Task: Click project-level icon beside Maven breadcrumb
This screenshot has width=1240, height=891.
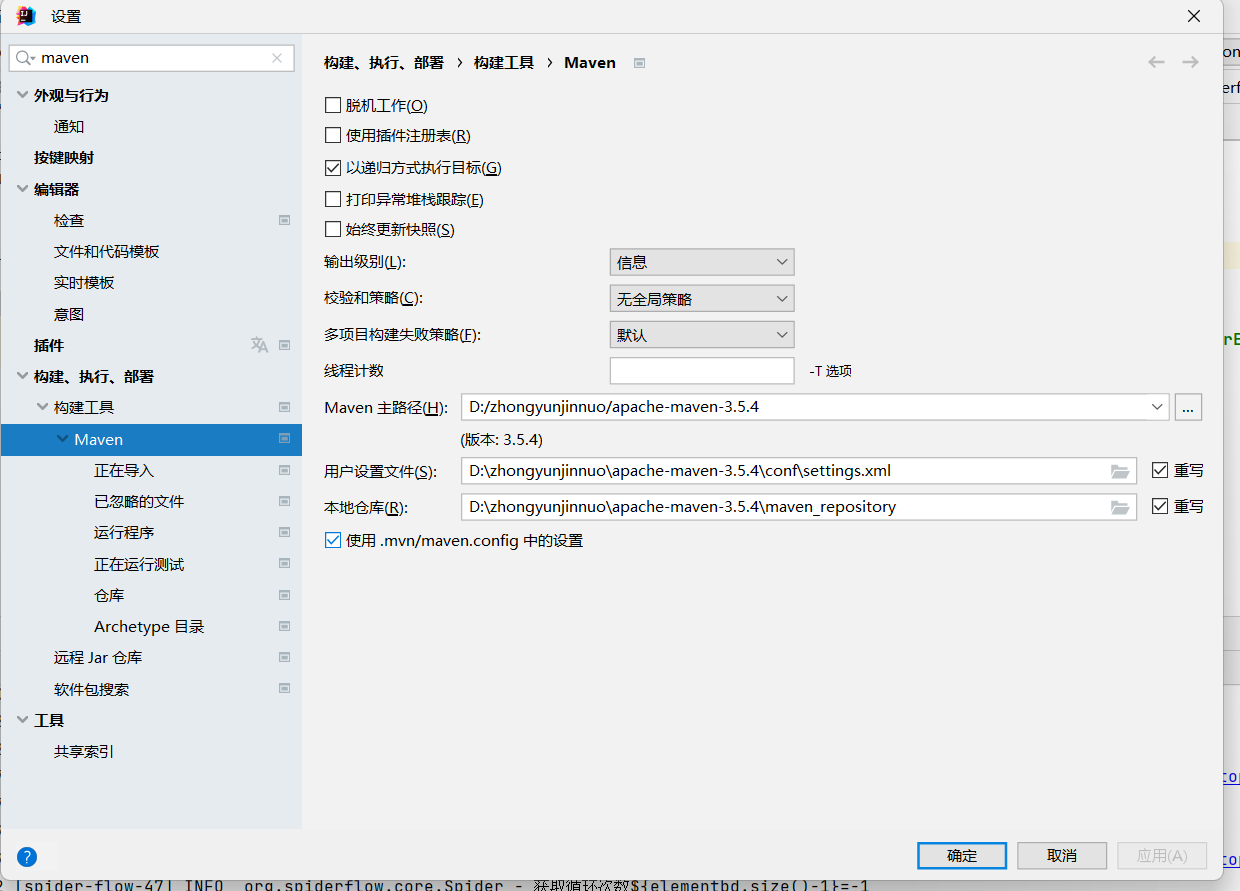Action: (640, 63)
